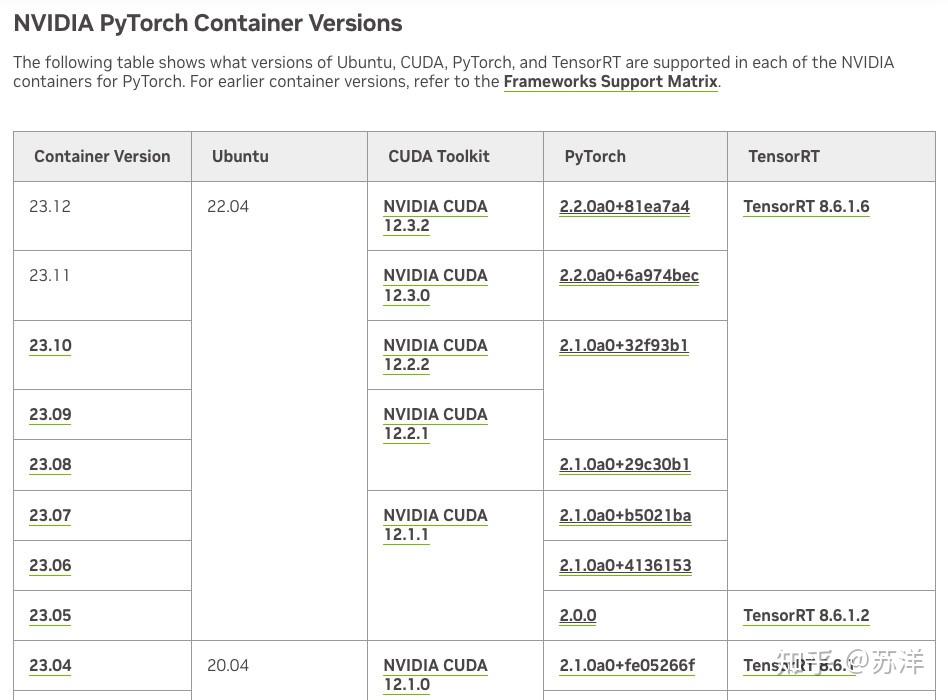This screenshot has height=700, width=948.
Task: Open the Frameworks Support Matrix link
Action: 611,82
